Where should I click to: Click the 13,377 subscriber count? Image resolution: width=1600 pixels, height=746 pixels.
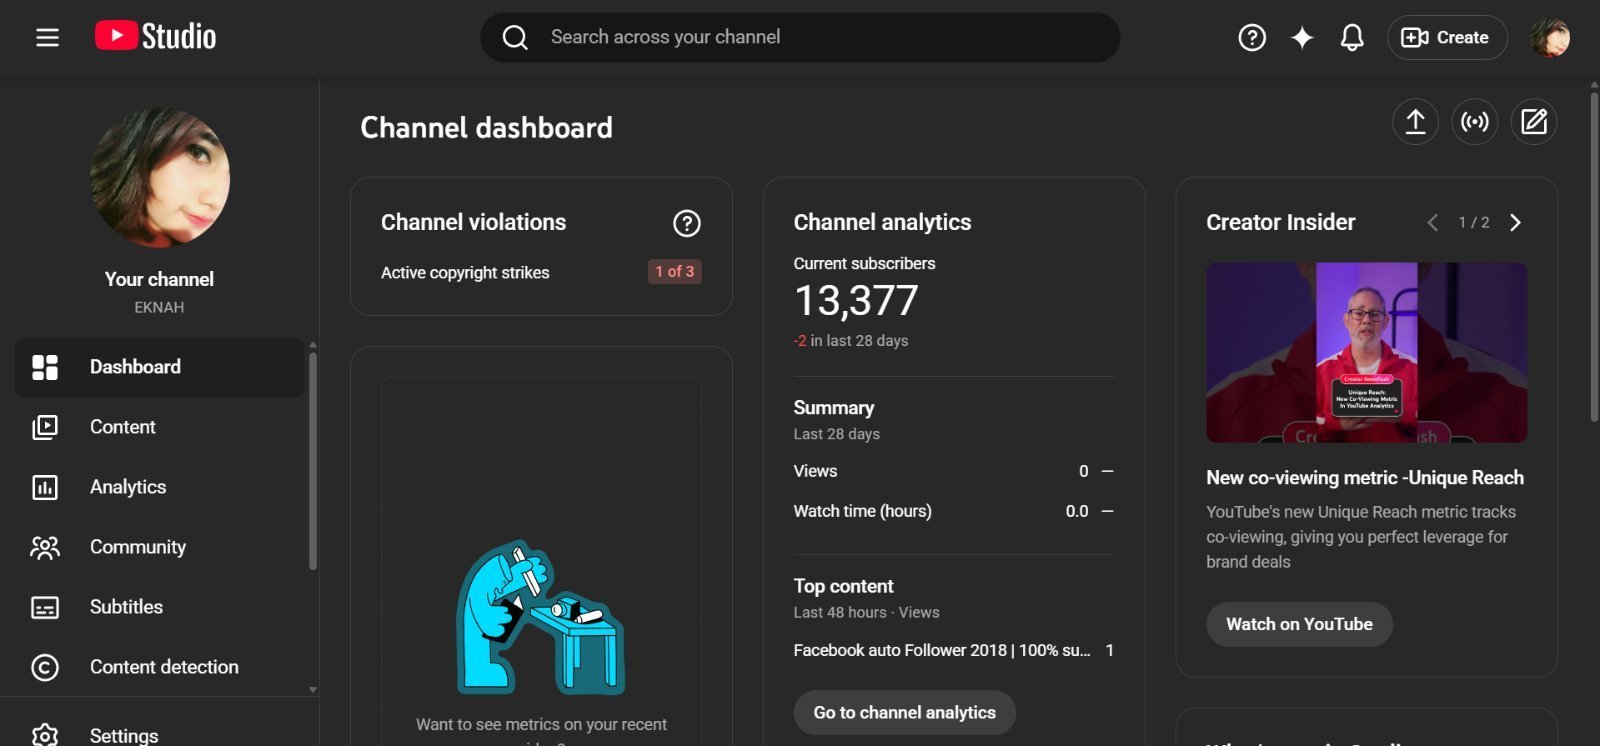pyautogui.click(x=856, y=300)
